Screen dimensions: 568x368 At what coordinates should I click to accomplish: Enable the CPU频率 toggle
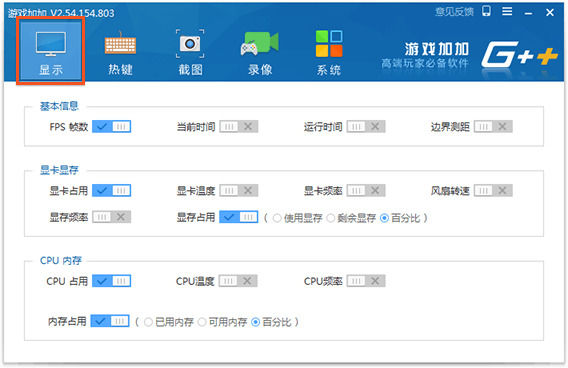pos(366,281)
